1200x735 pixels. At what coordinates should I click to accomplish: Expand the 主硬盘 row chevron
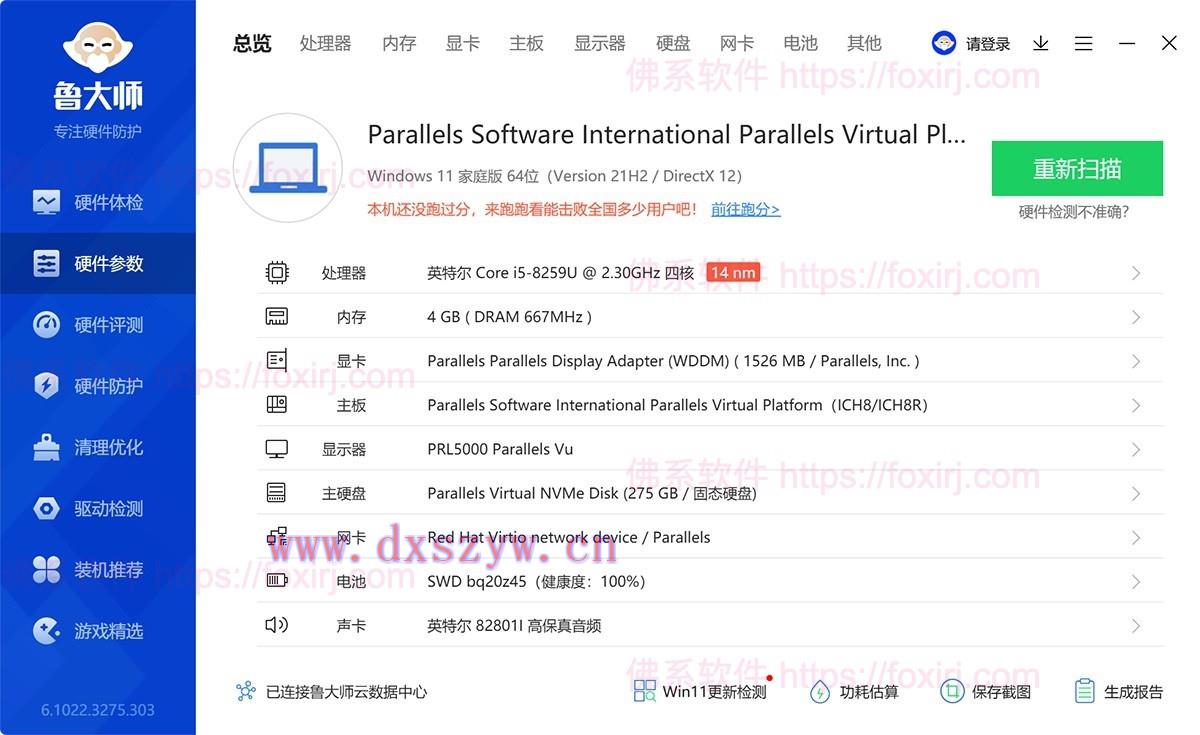tap(1136, 493)
